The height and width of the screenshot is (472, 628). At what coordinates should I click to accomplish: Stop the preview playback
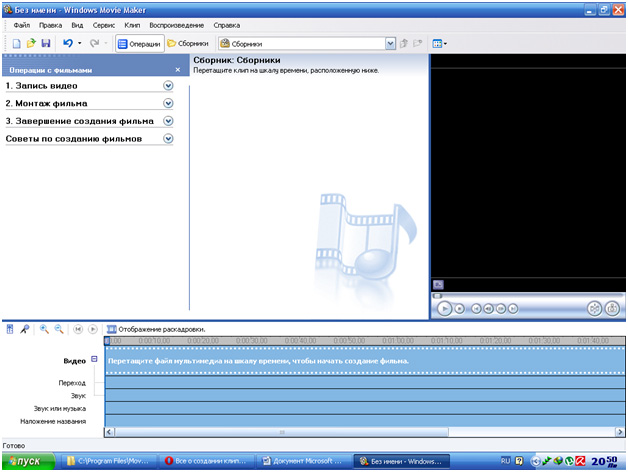(x=460, y=309)
